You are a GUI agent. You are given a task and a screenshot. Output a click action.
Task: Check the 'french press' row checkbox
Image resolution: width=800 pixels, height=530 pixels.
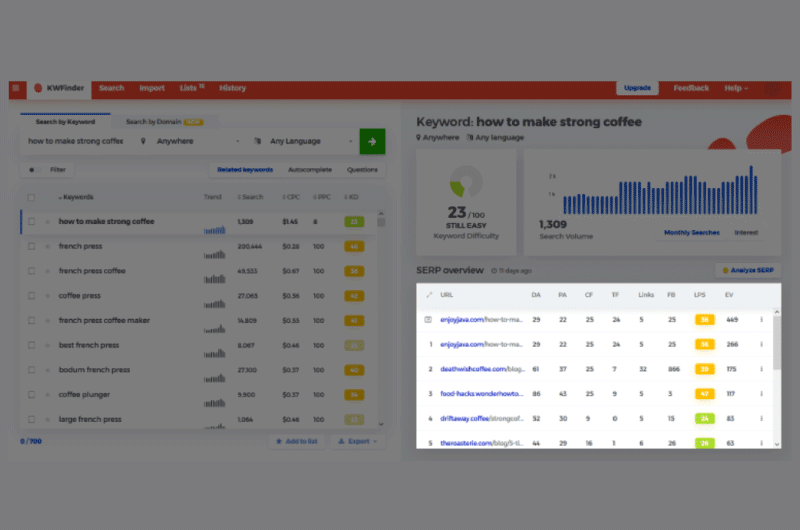[x=32, y=246]
